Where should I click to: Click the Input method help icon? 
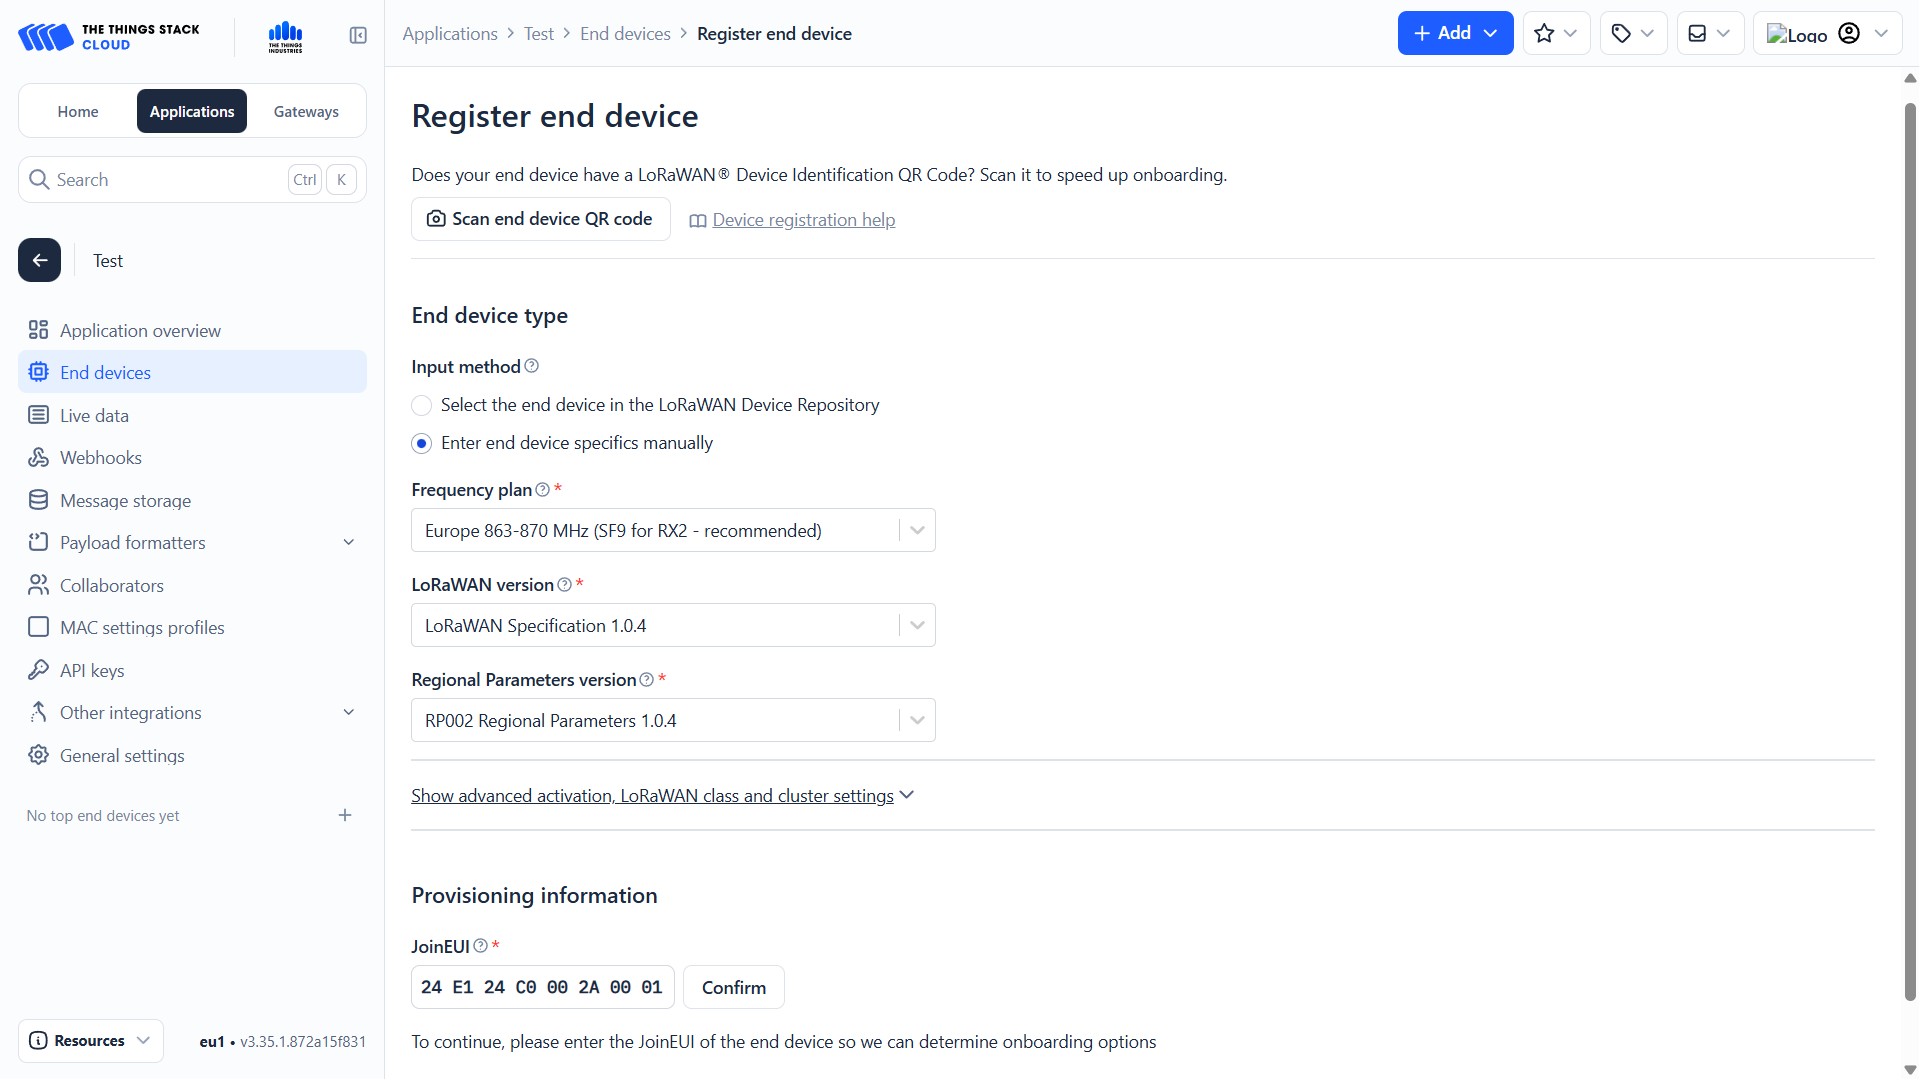pyautogui.click(x=532, y=366)
